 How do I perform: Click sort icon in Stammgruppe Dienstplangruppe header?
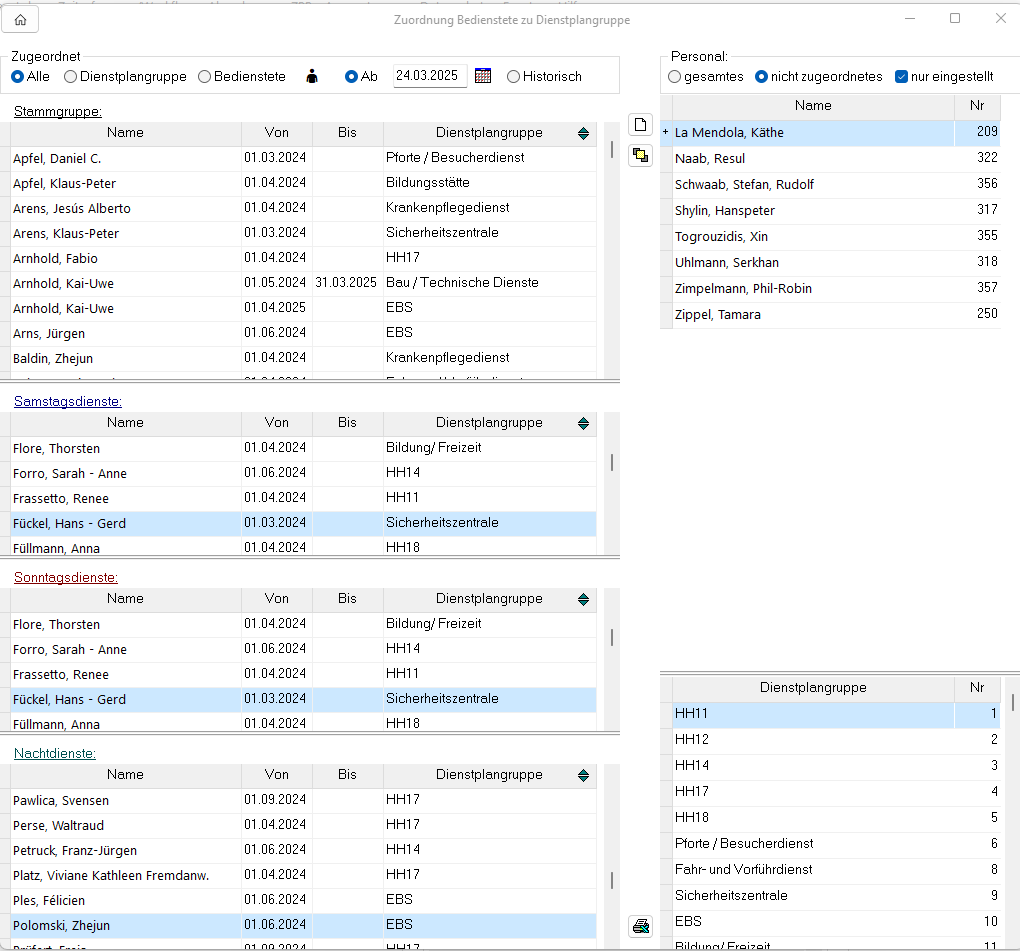583,133
